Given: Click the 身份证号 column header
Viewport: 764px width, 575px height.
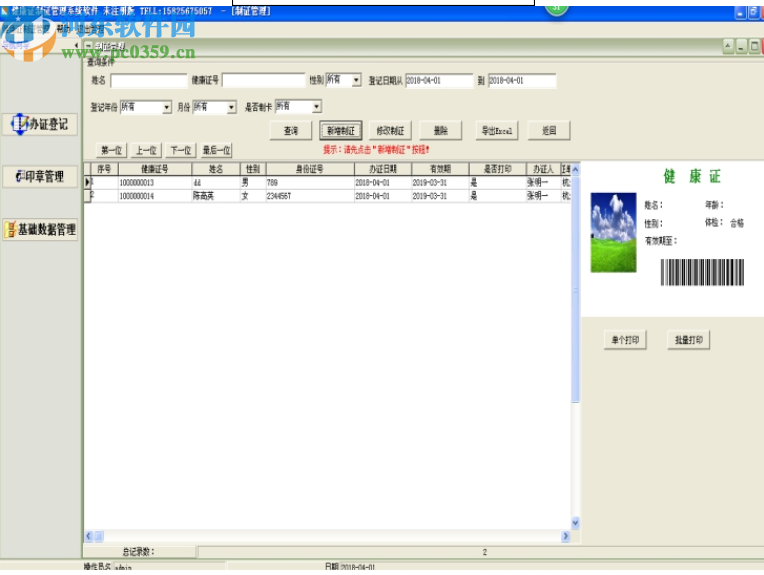Looking at the screenshot, I should point(310,169).
